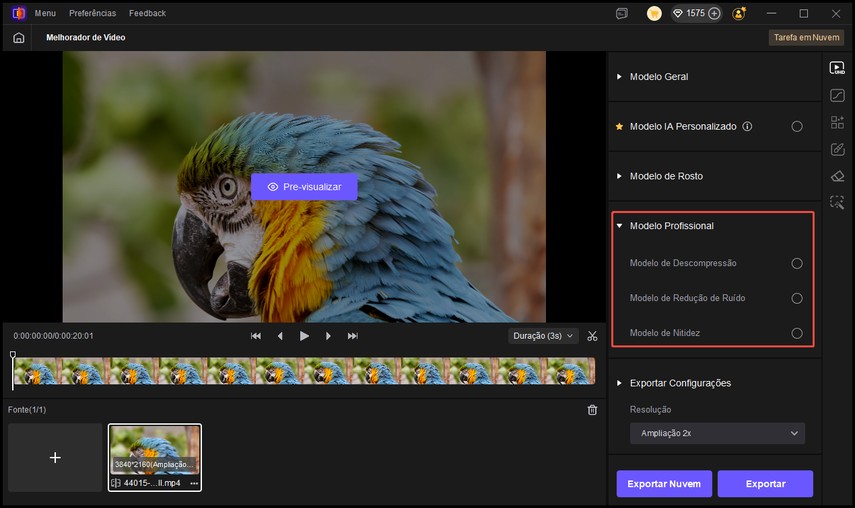The width and height of the screenshot is (855, 508).
Task: Maximize the application window
Action: click(x=804, y=14)
